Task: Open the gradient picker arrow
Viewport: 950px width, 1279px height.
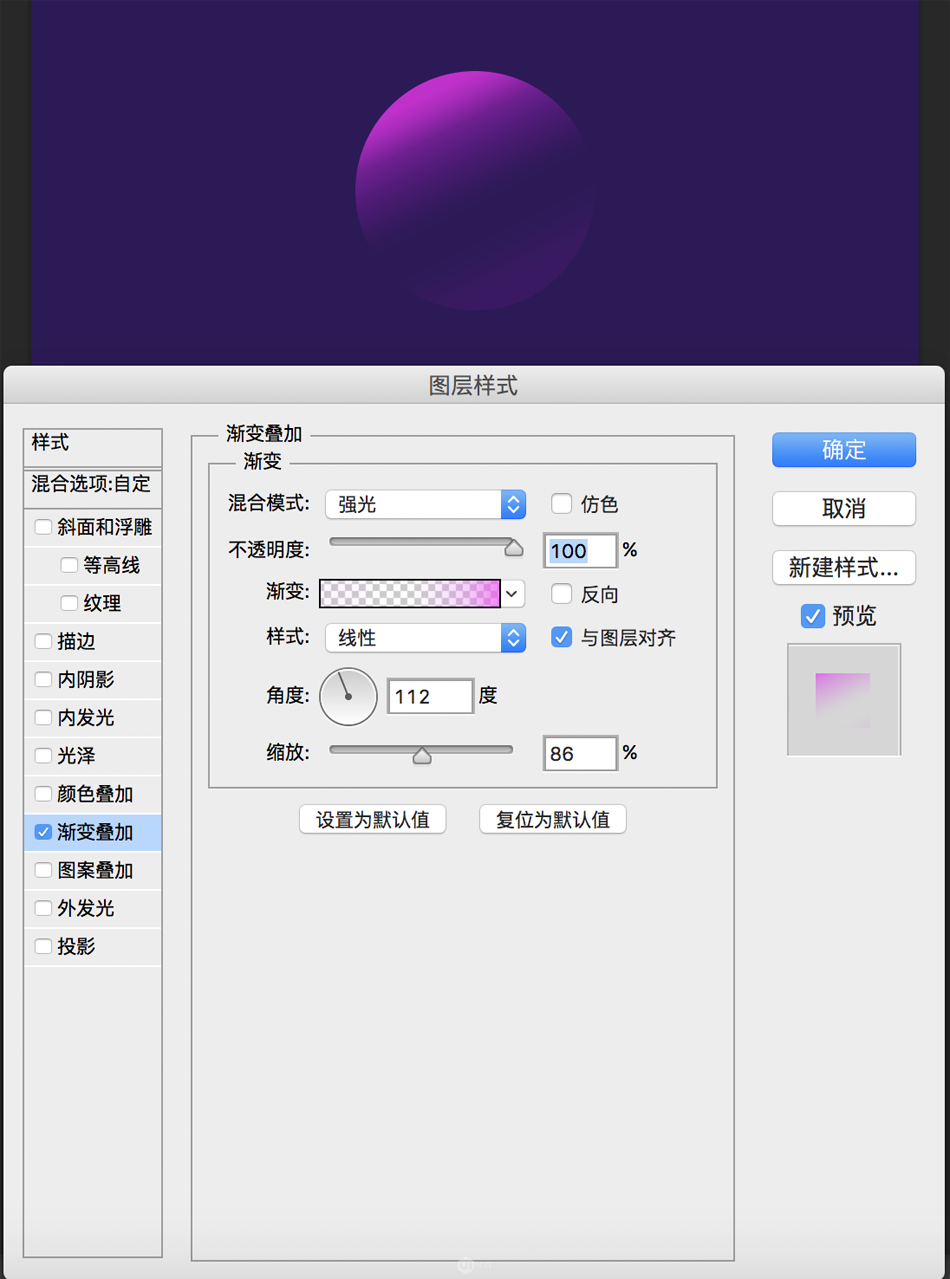Action: 512,594
